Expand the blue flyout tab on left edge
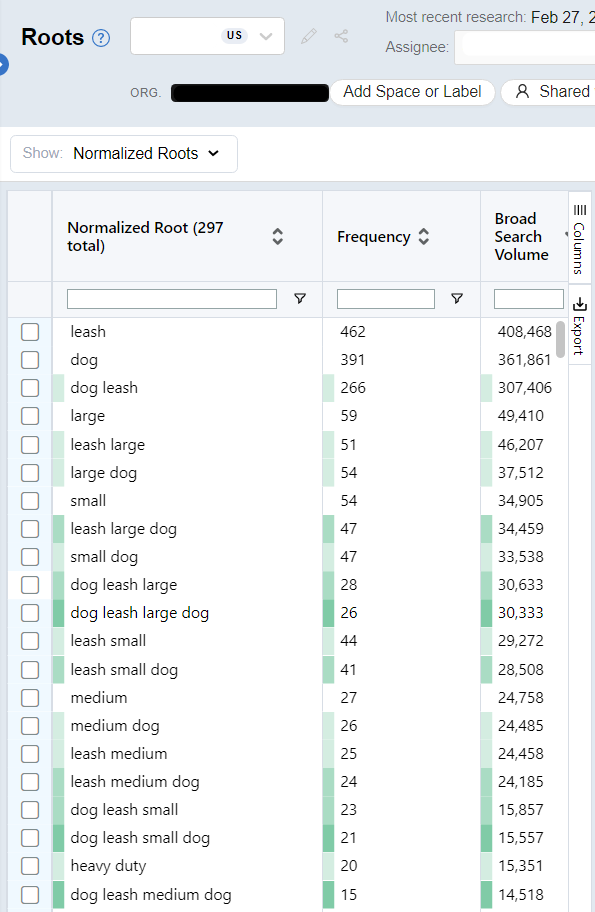 point(4,63)
